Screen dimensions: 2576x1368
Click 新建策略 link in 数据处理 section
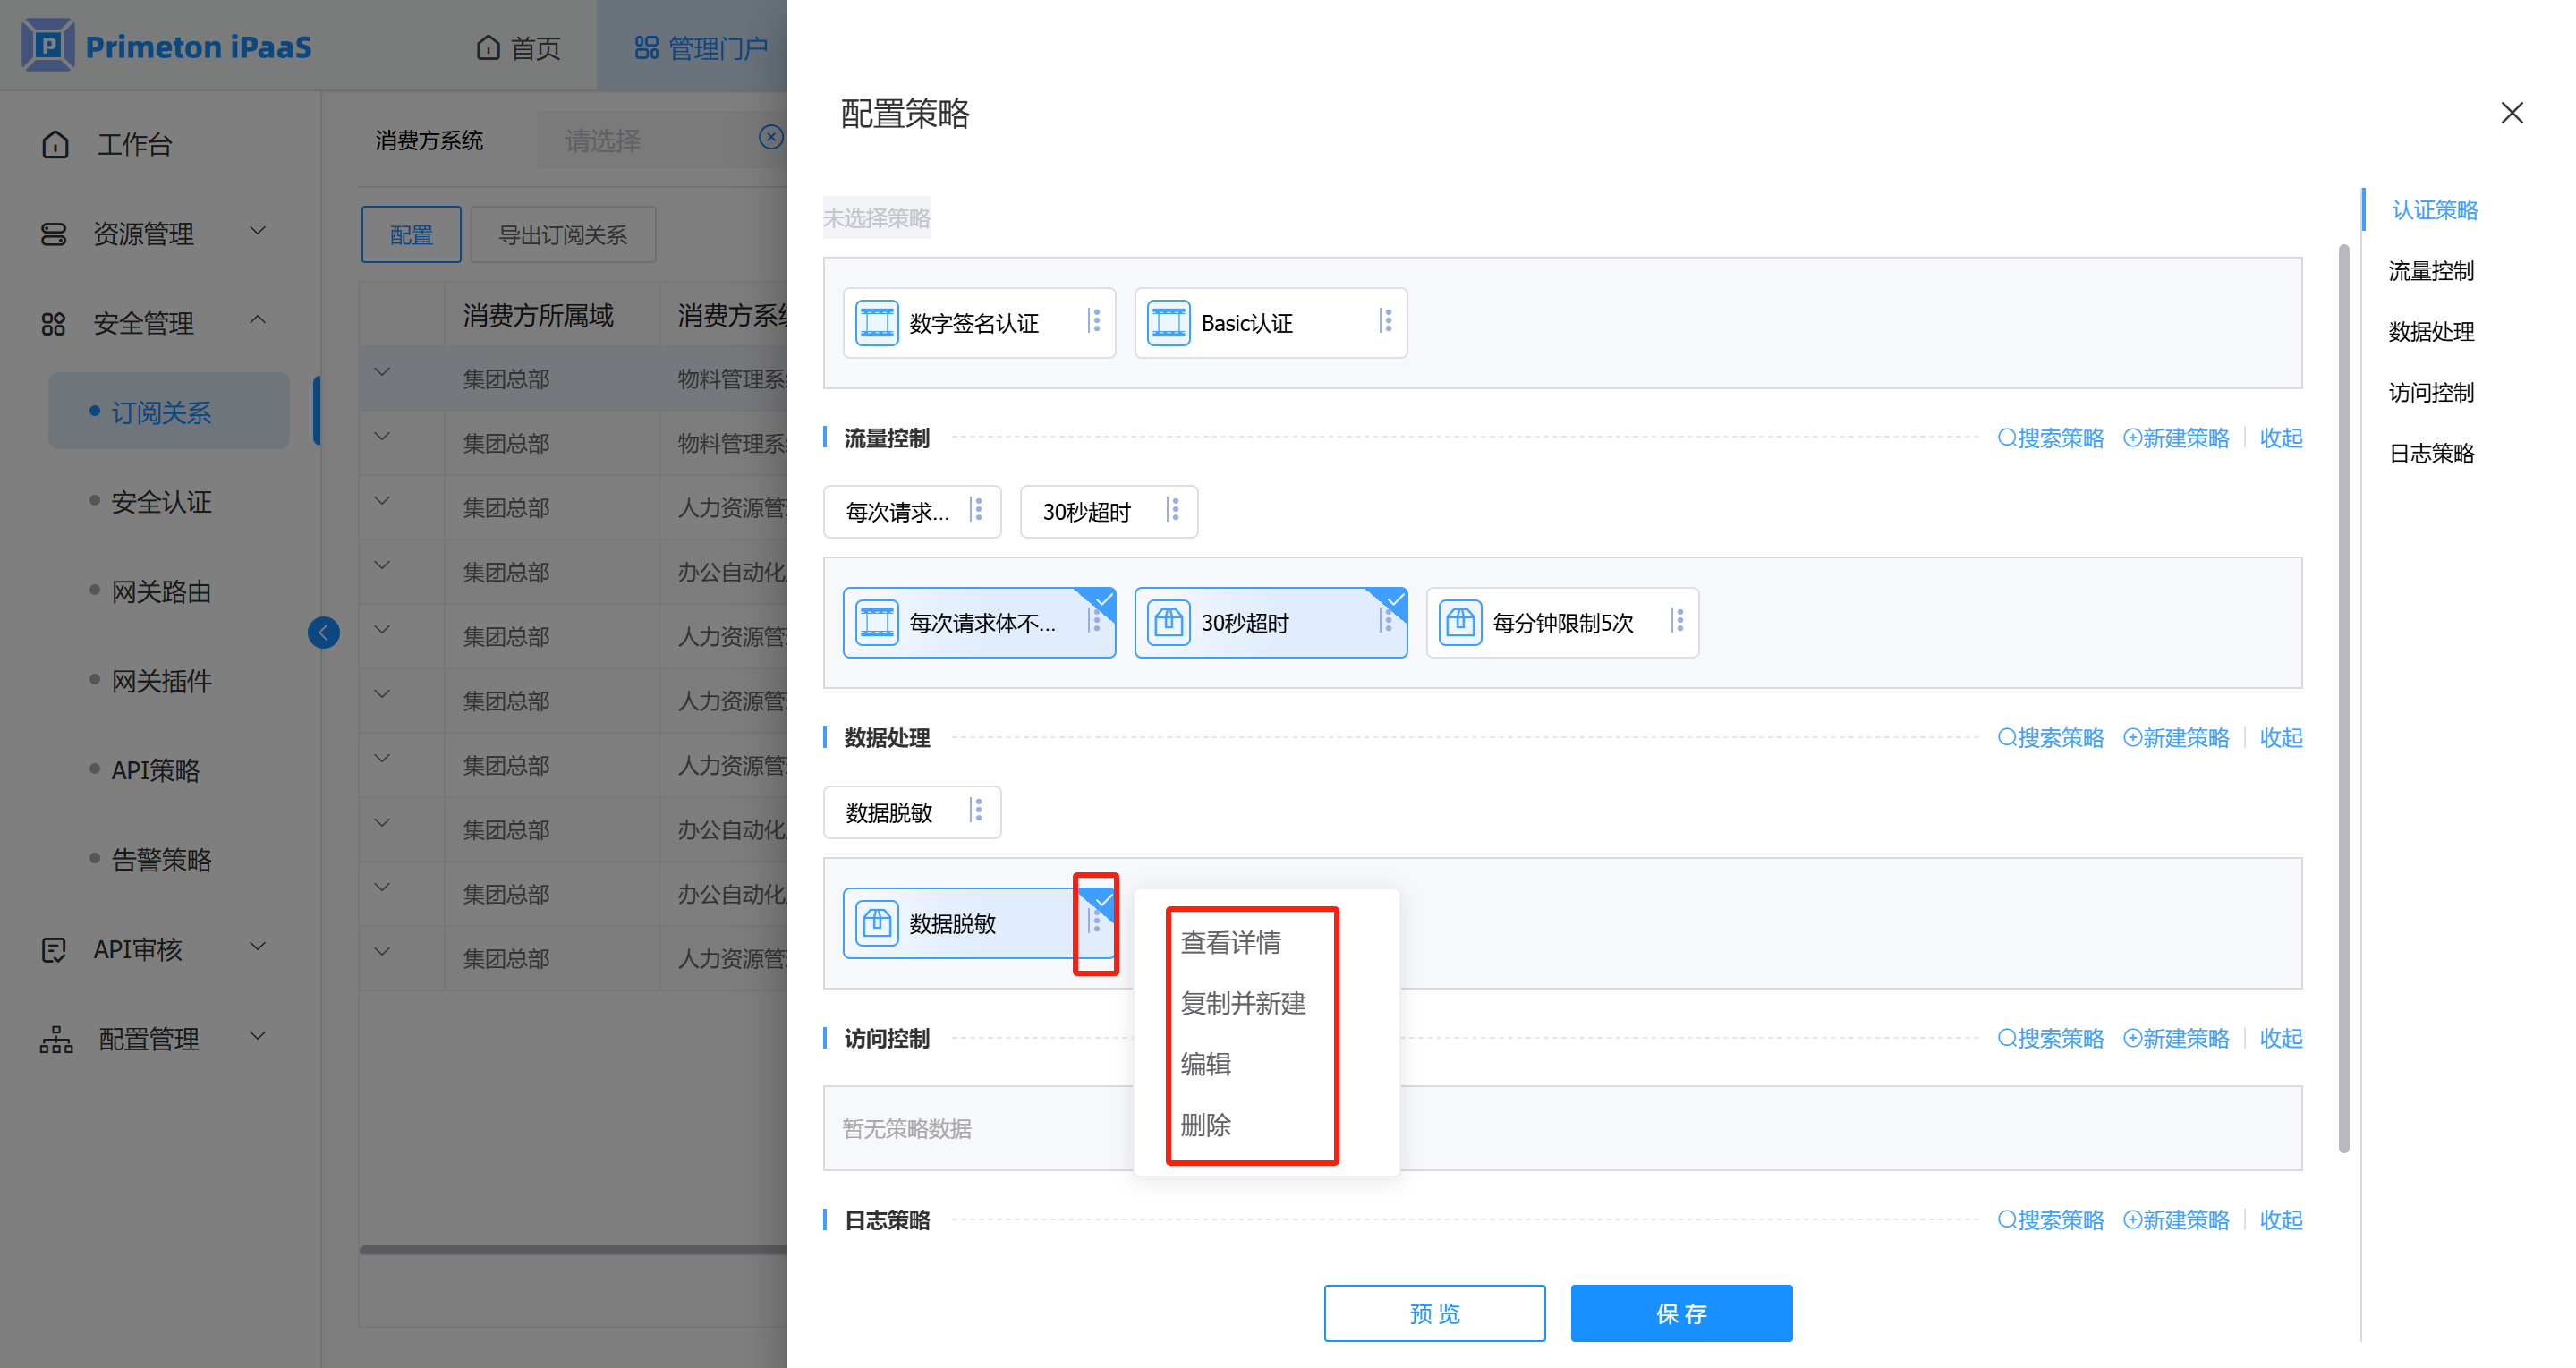tap(2176, 738)
